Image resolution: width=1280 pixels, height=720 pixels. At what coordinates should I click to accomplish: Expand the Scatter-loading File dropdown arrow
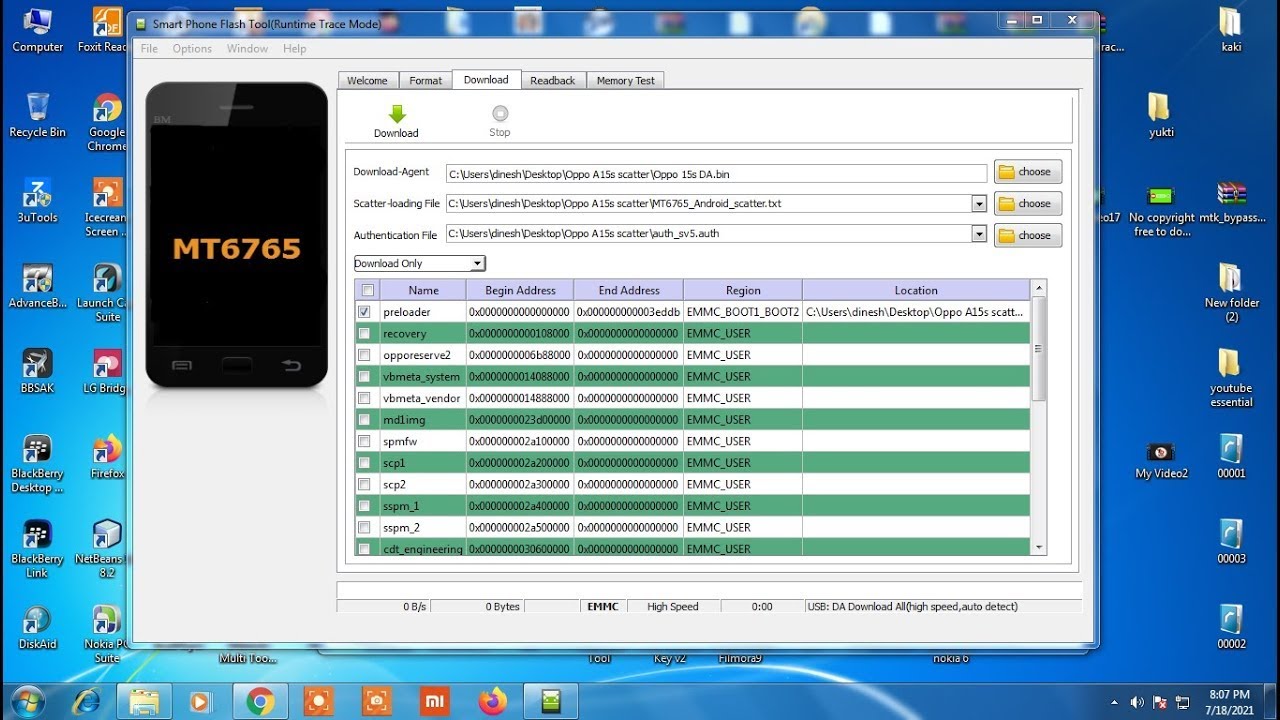(979, 204)
